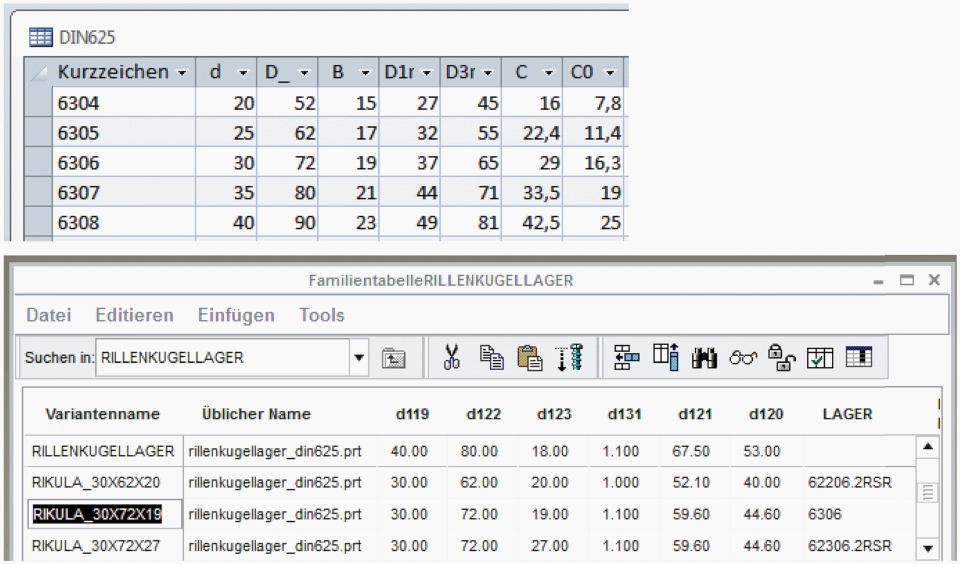This screenshot has height=564, width=960.
Task: Click the paste clipboard icon
Action: tap(530, 357)
